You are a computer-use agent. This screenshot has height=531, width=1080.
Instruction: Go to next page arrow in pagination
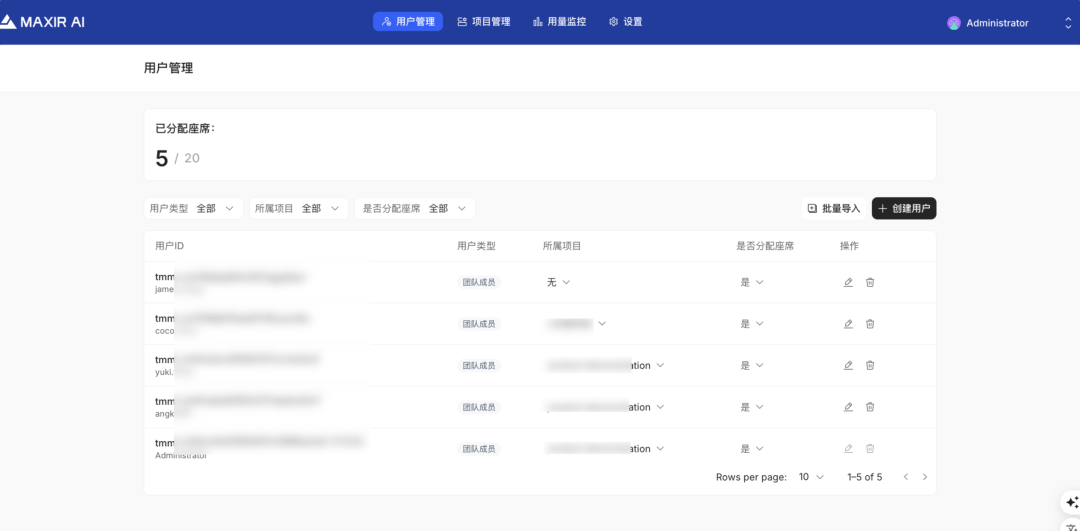click(x=925, y=477)
